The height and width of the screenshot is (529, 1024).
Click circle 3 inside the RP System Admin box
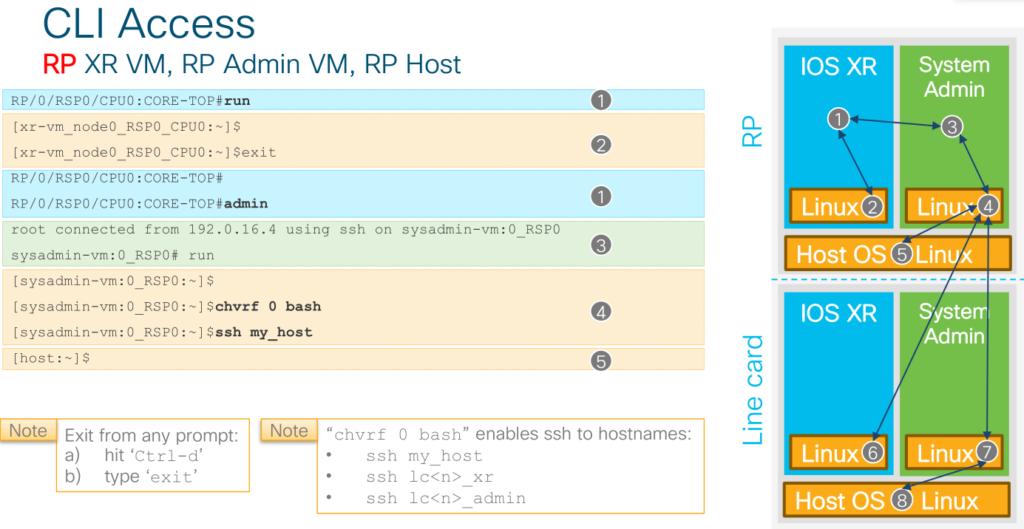(952, 126)
